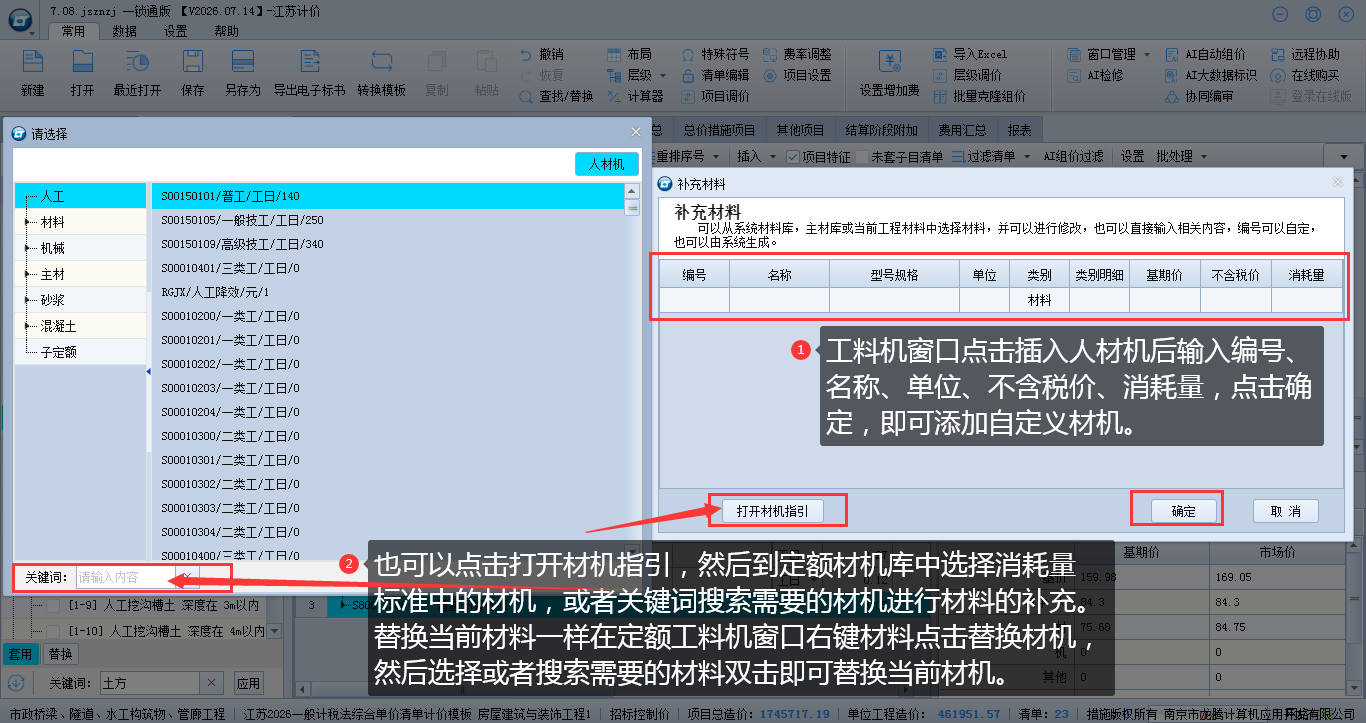1366x723 pixels.
Task: Click the 新建 (New) toolbar icon
Action: [33, 73]
